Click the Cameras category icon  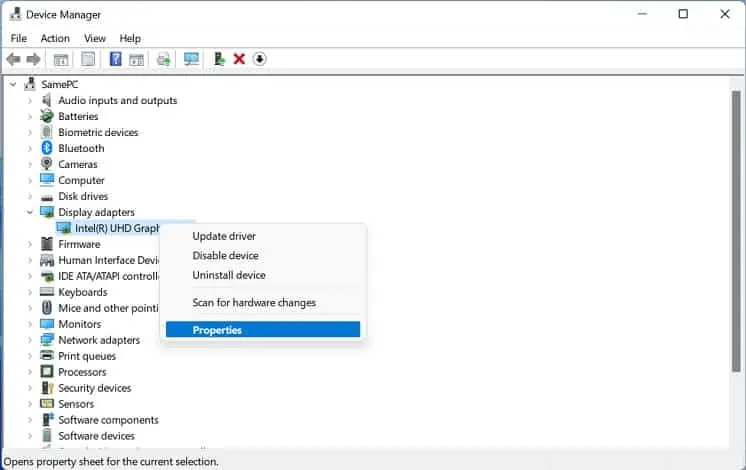[47, 164]
